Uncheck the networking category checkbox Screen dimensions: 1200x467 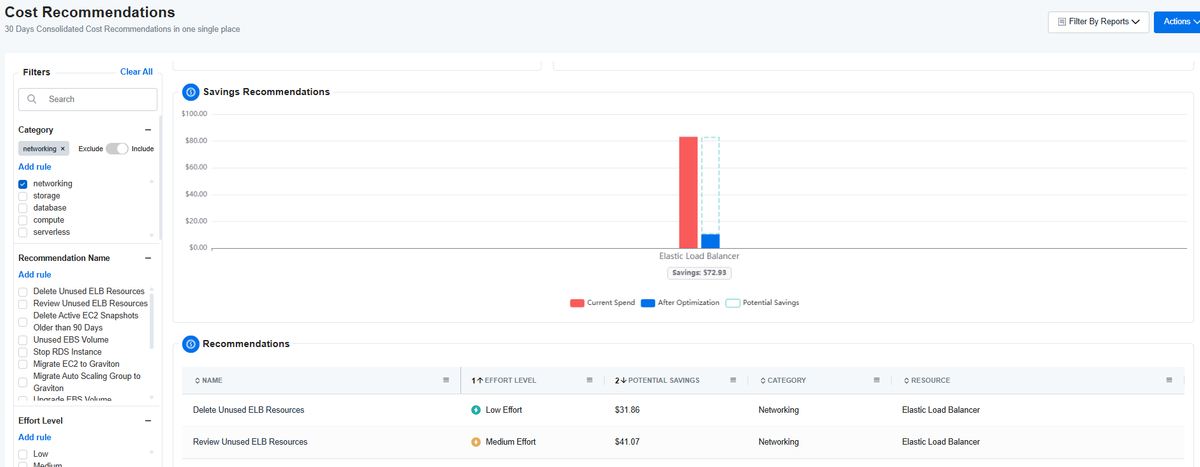coord(22,184)
